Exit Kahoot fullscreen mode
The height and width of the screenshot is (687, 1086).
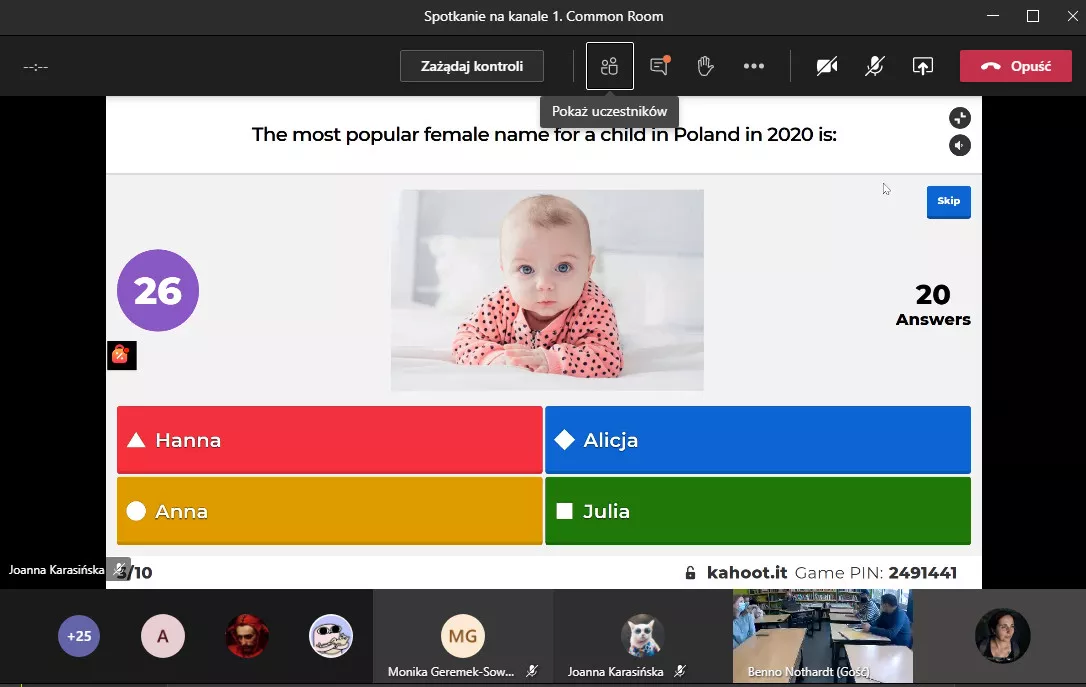click(959, 118)
